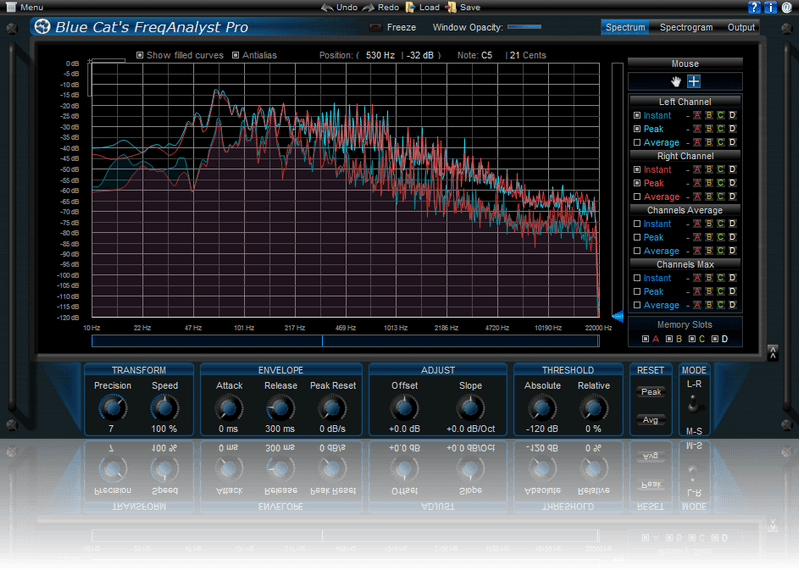Enable Channels Max Instant curve
800x570 pixels.
click(637, 278)
